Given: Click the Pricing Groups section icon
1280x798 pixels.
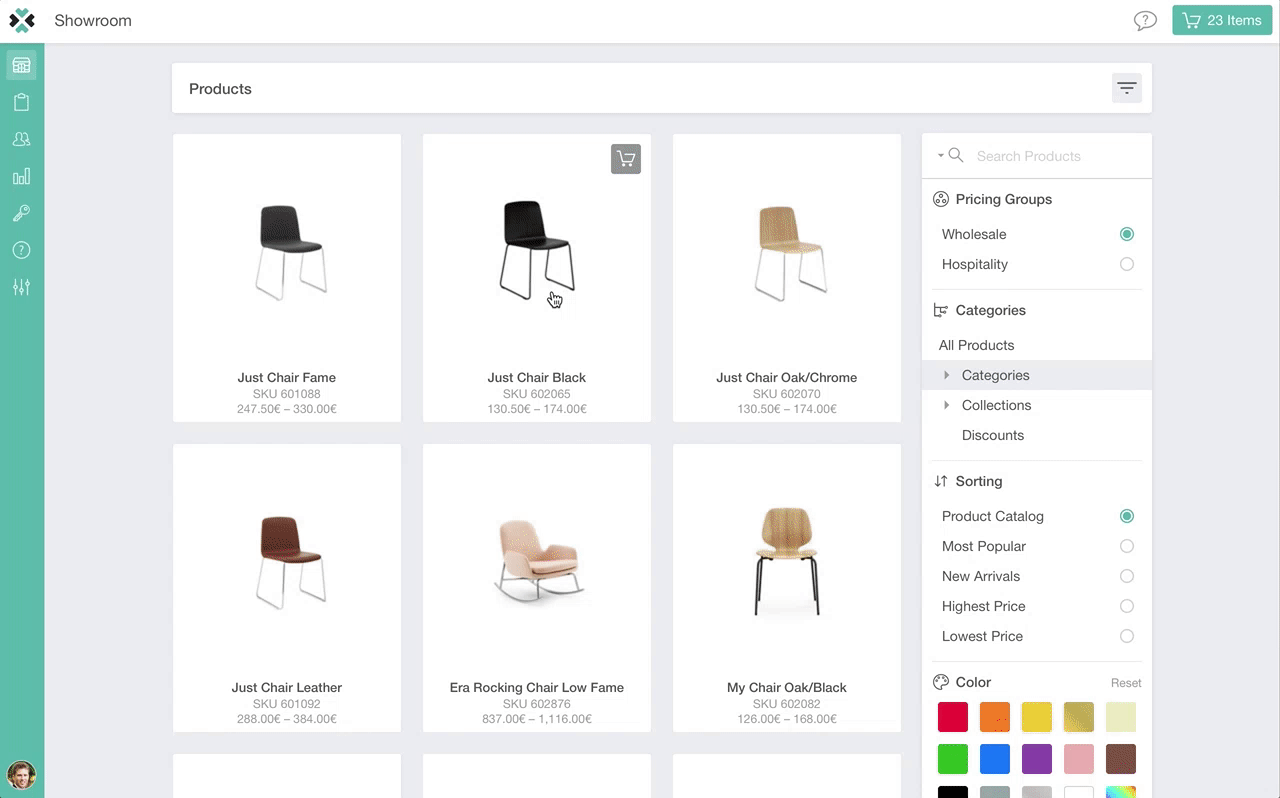Looking at the screenshot, I should (x=940, y=199).
